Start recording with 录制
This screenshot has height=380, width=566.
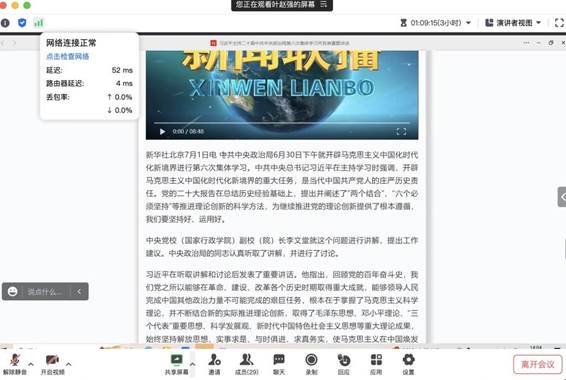[x=311, y=364]
